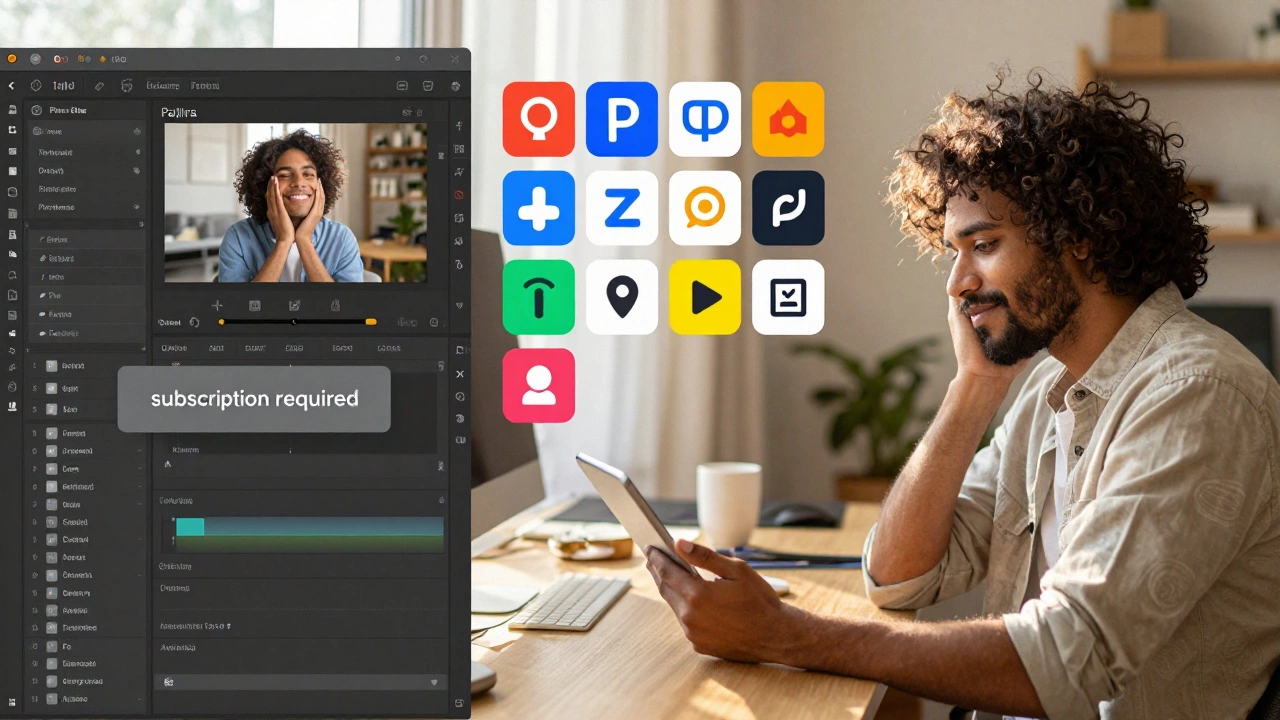Screen dimensions: 1280x720
Task: Click the yellow left handle of the trim slider
Action: (221, 322)
